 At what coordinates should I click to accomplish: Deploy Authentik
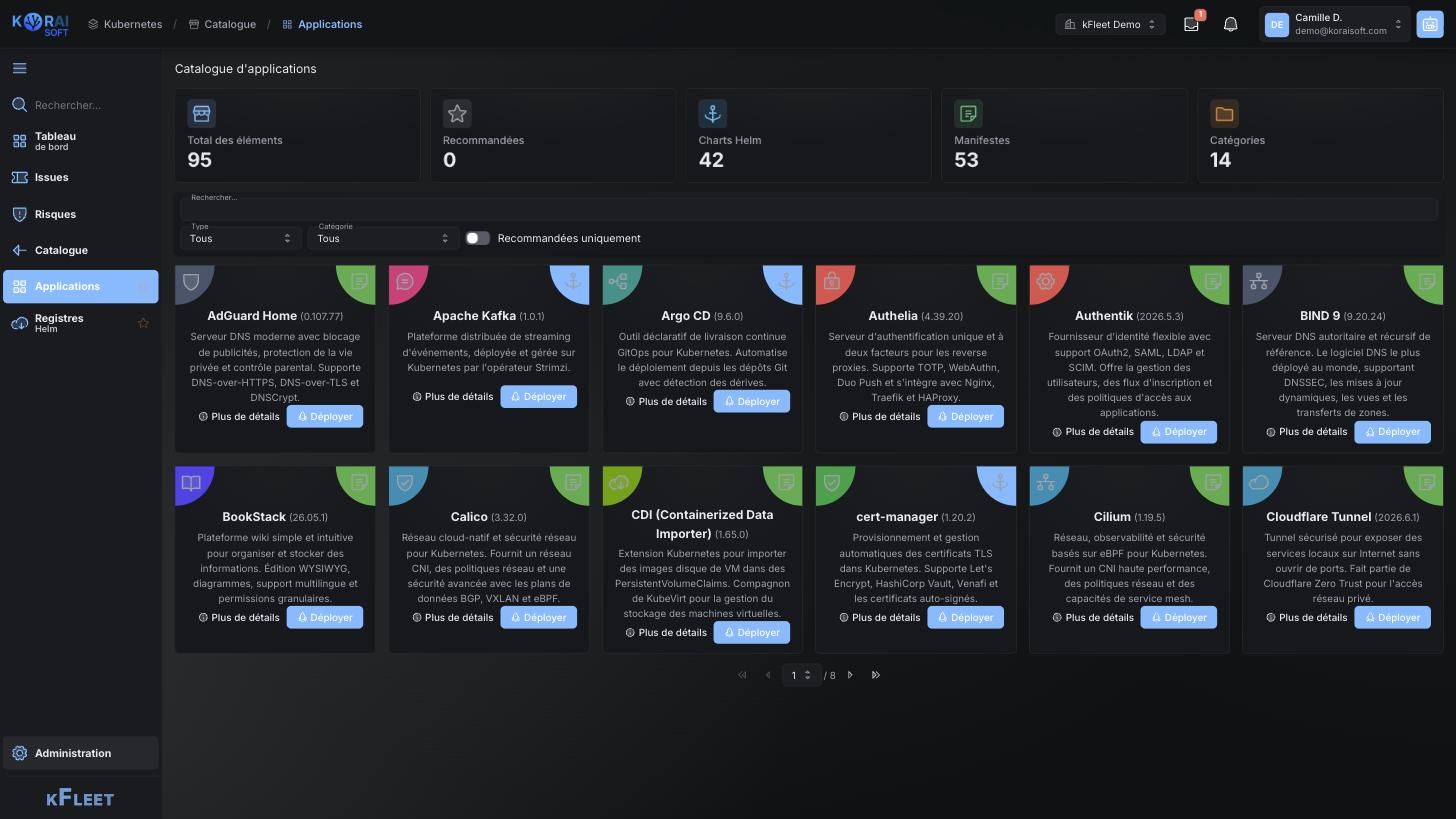1179,432
